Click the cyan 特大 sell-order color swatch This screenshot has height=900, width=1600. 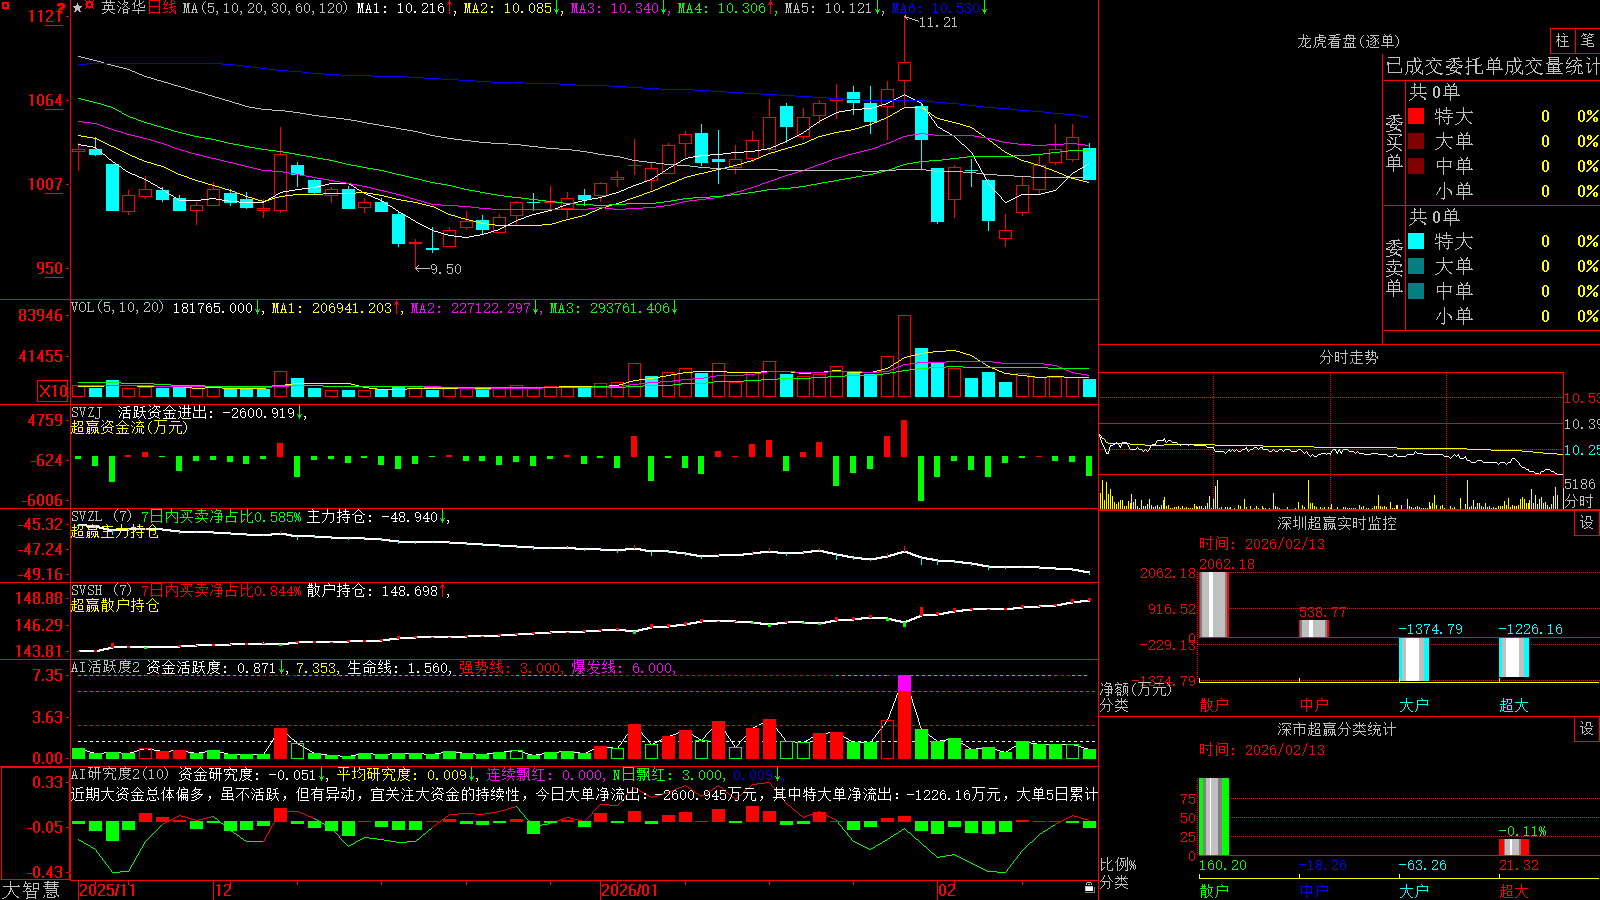pyautogui.click(x=1416, y=241)
